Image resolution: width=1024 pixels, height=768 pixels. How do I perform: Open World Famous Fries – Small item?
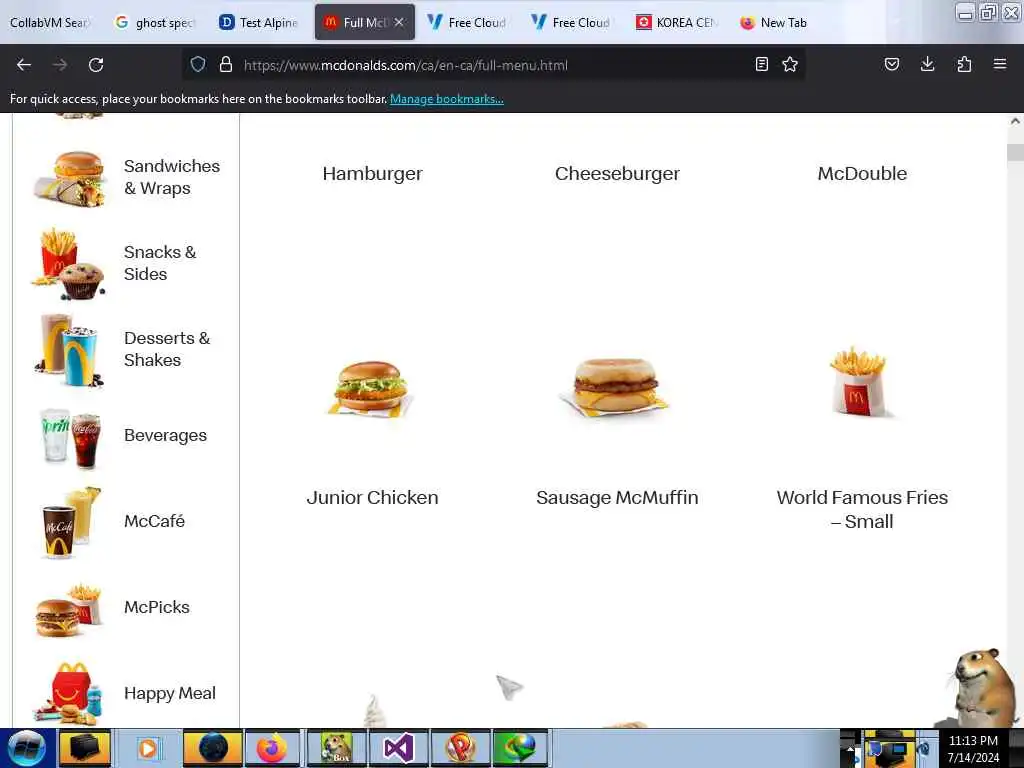(x=862, y=509)
